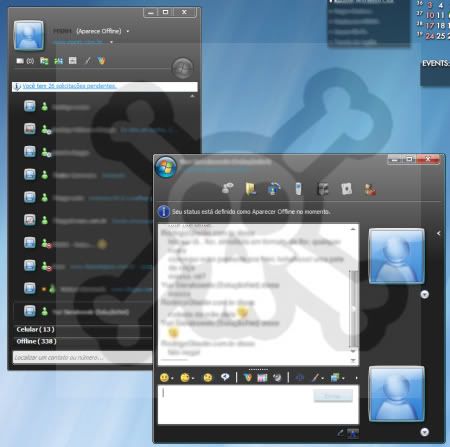Click the round Windows orb in contact list window
Viewport: 450px width, 447px height.
coord(182,68)
